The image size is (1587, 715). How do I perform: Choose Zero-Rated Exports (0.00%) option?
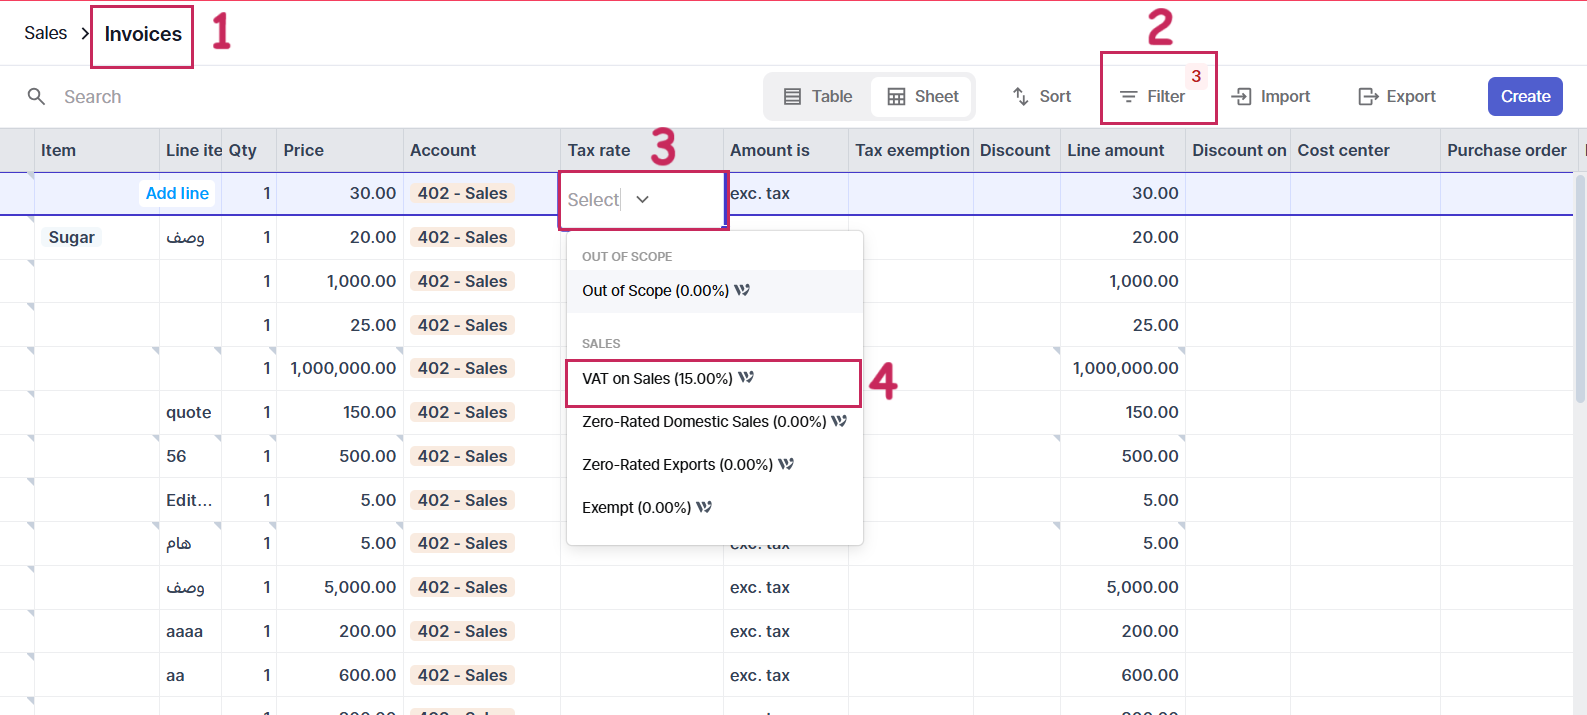[714, 465]
